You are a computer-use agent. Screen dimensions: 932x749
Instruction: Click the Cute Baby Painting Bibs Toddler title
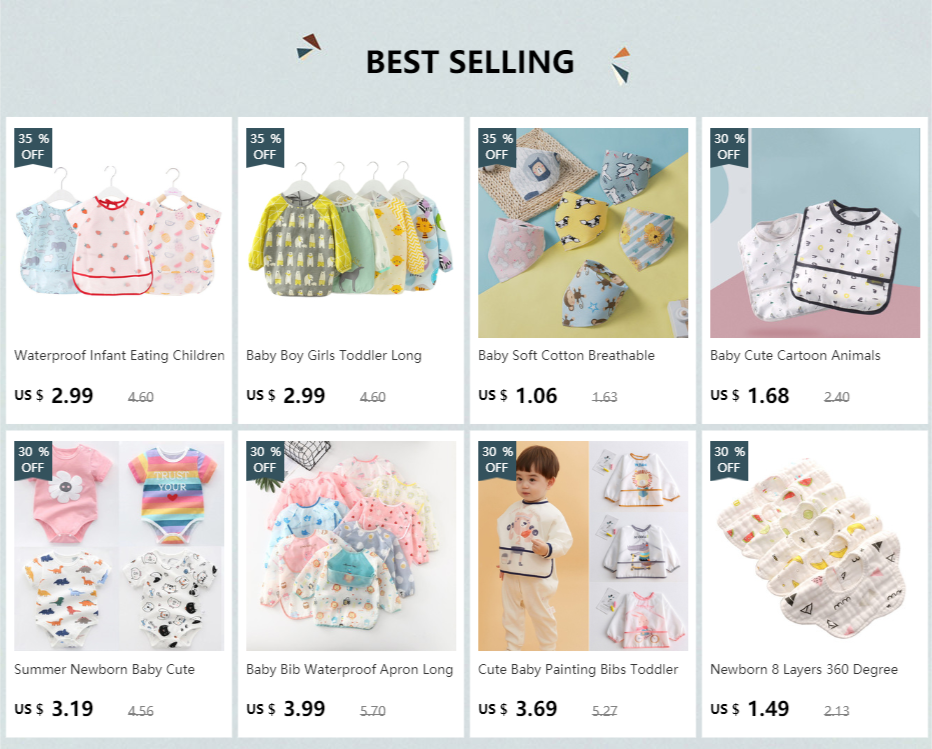(578, 669)
